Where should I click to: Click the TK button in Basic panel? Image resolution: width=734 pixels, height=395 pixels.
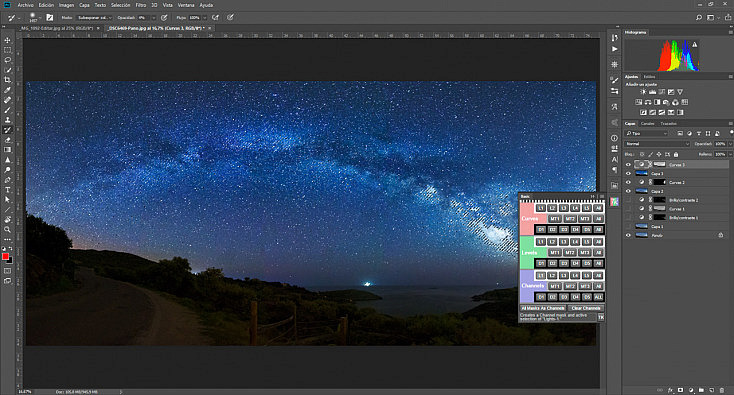[601, 317]
